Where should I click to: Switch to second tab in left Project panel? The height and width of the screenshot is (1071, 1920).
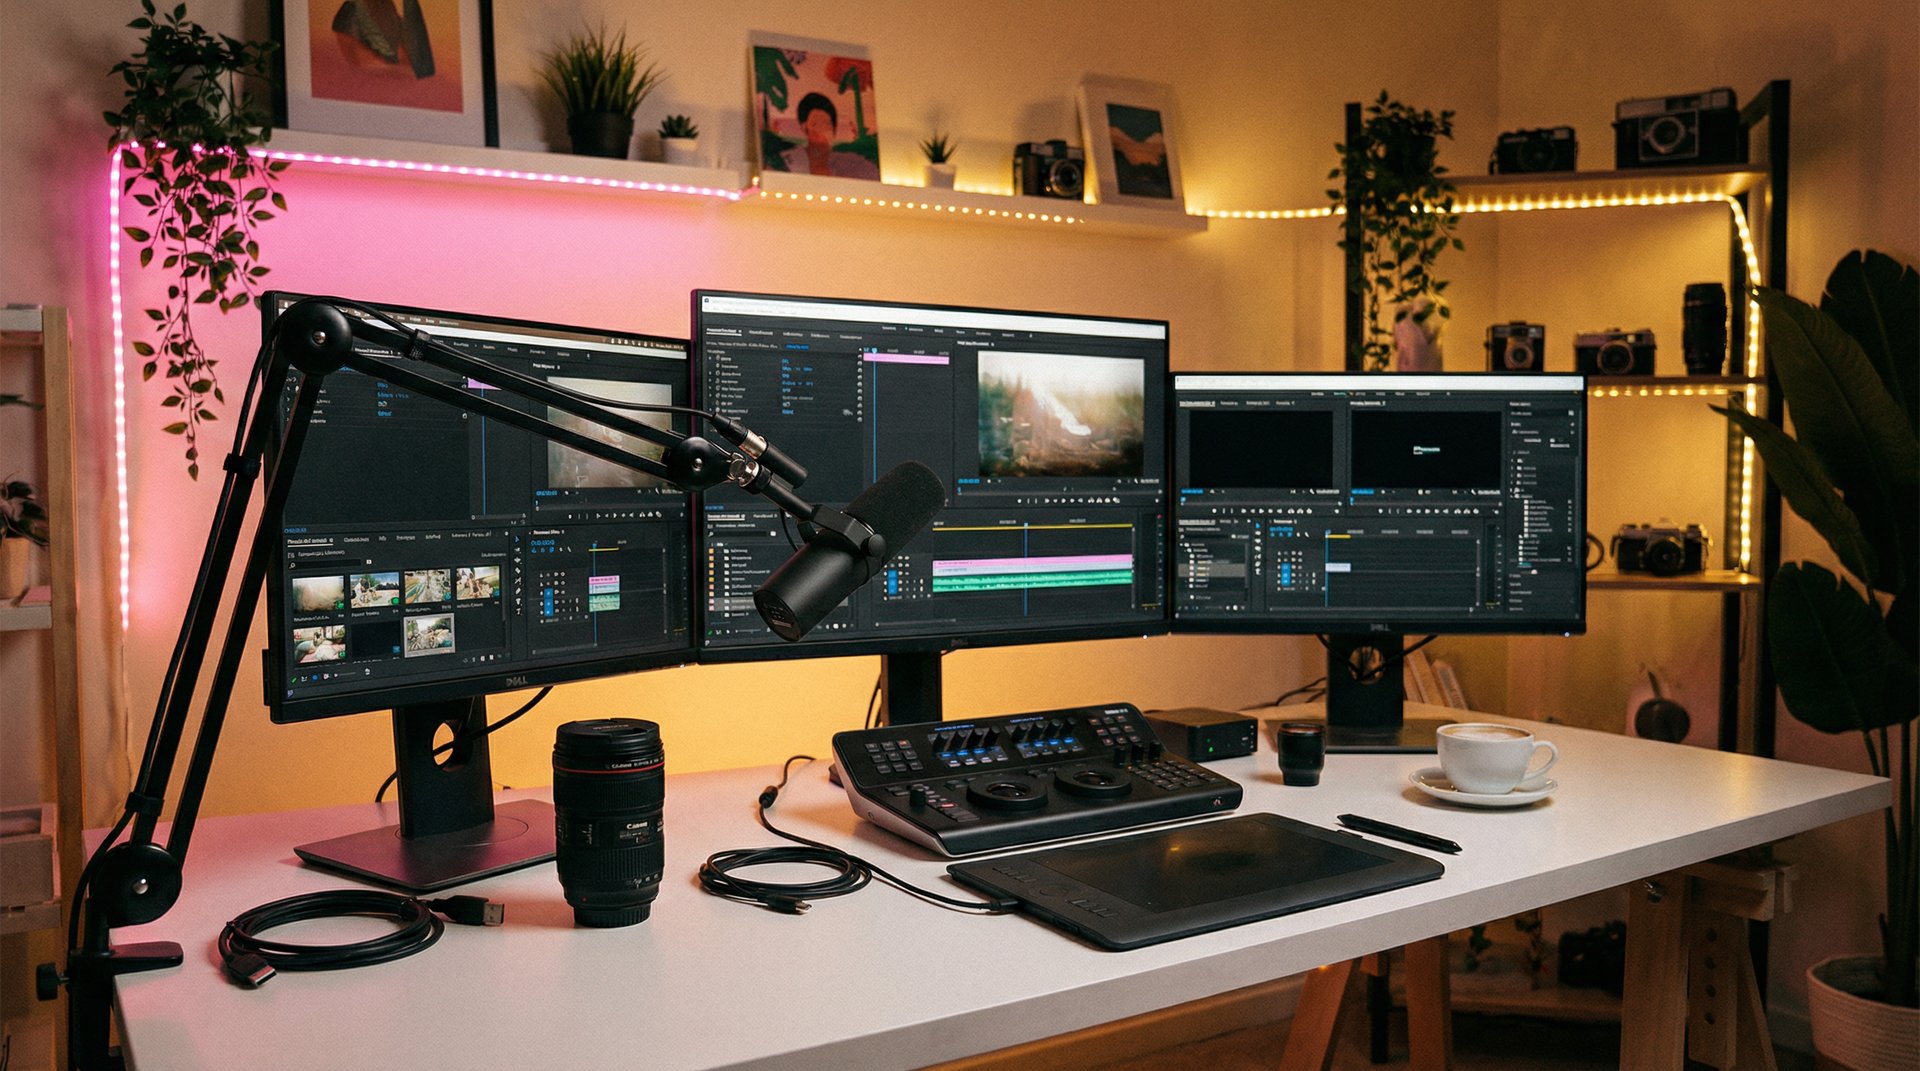(356, 539)
